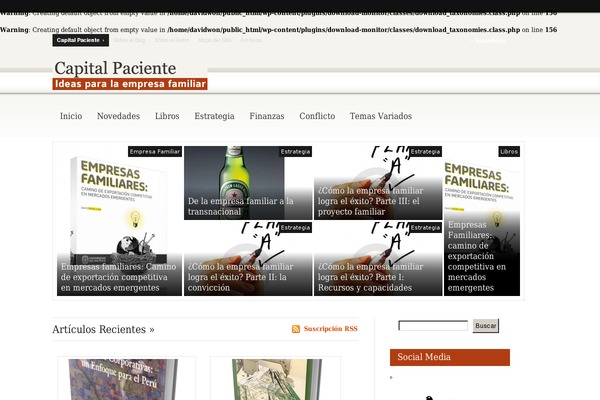Open the Sobre el Autor link

(x=172, y=40)
